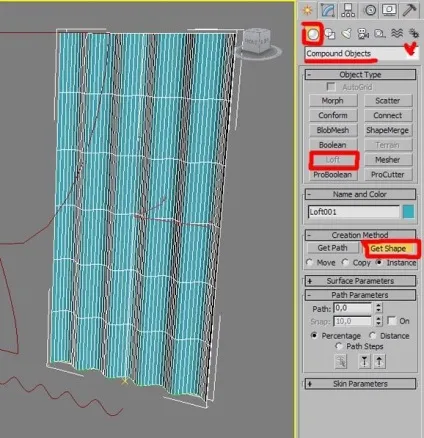Open the object color swatch
The height and width of the screenshot is (438, 424).
click(408, 212)
